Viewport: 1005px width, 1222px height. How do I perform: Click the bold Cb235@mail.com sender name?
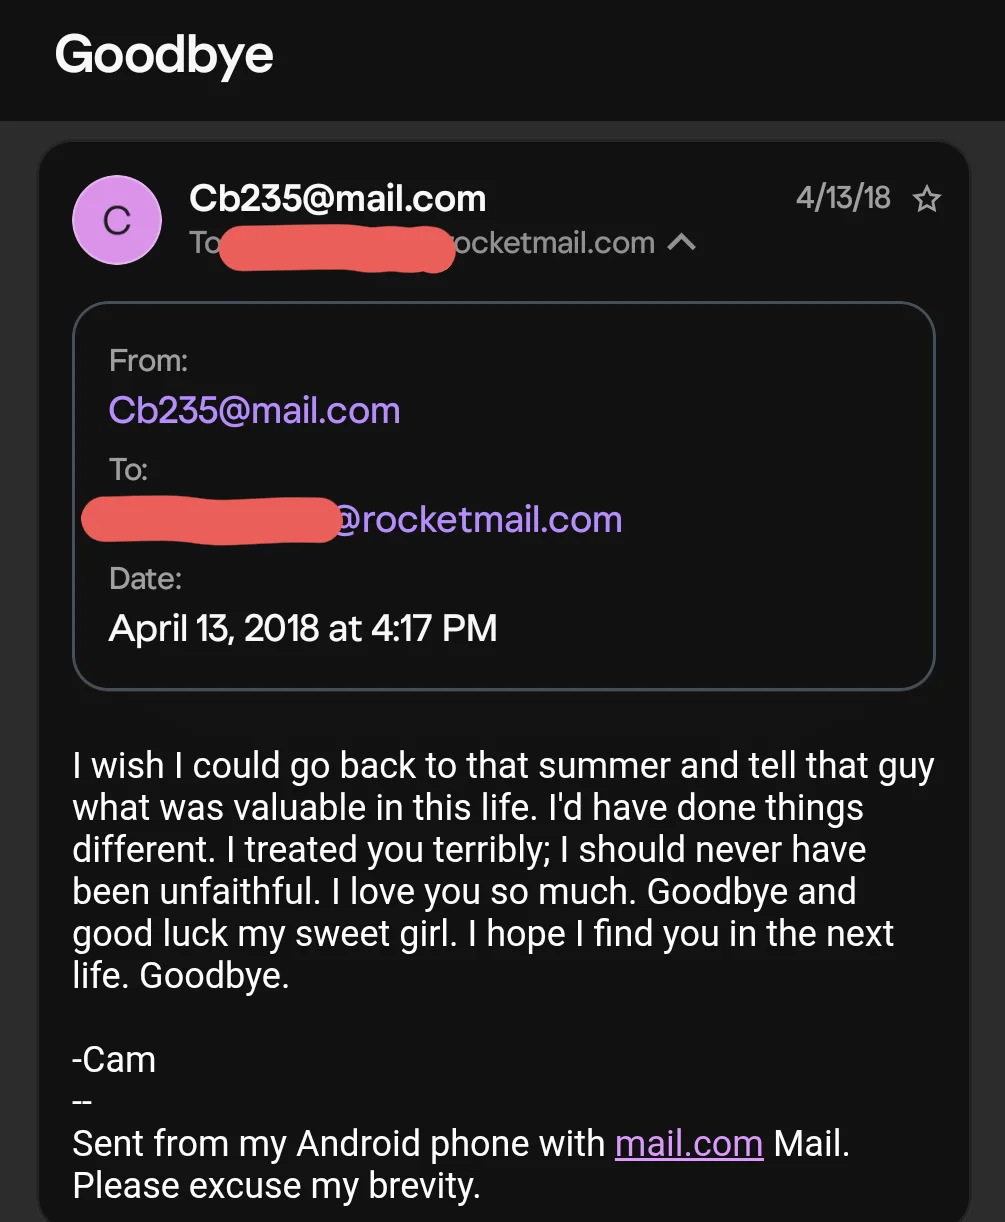coord(338,198)
